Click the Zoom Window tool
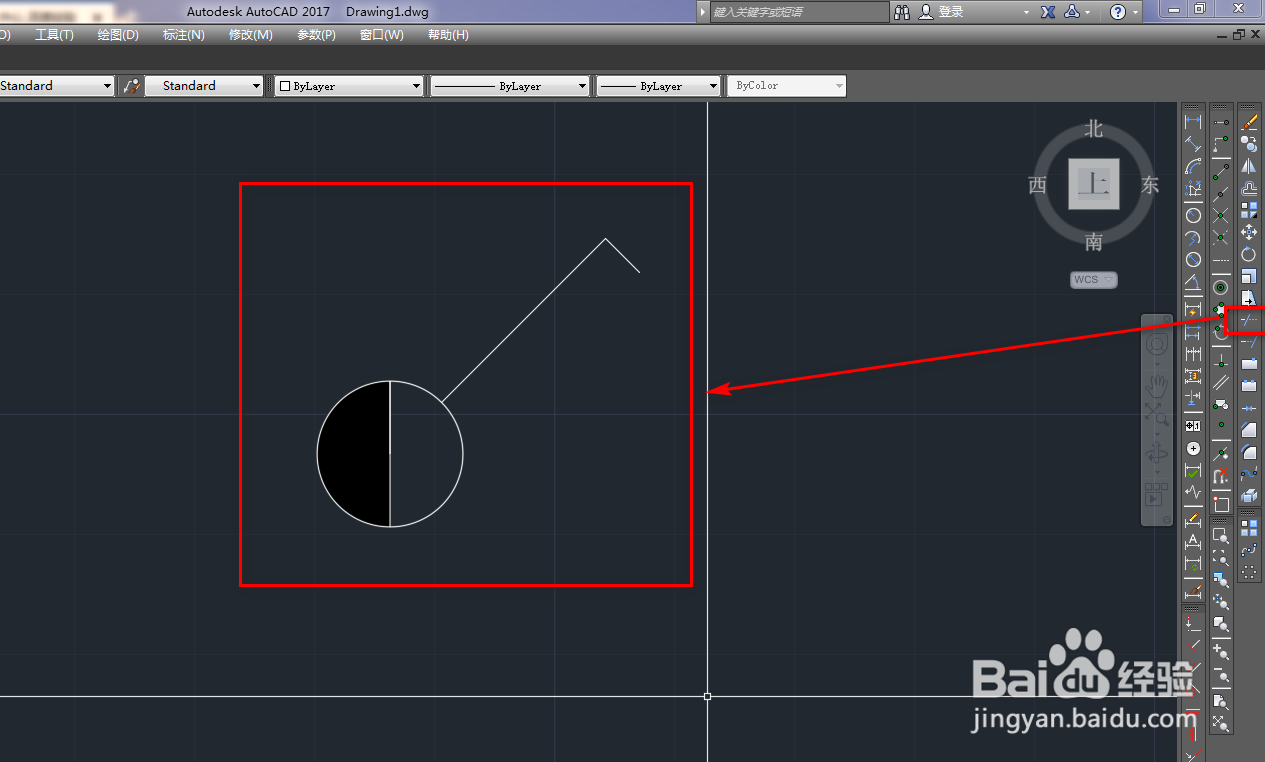 pyautogui.click(x=1221, y=536)
